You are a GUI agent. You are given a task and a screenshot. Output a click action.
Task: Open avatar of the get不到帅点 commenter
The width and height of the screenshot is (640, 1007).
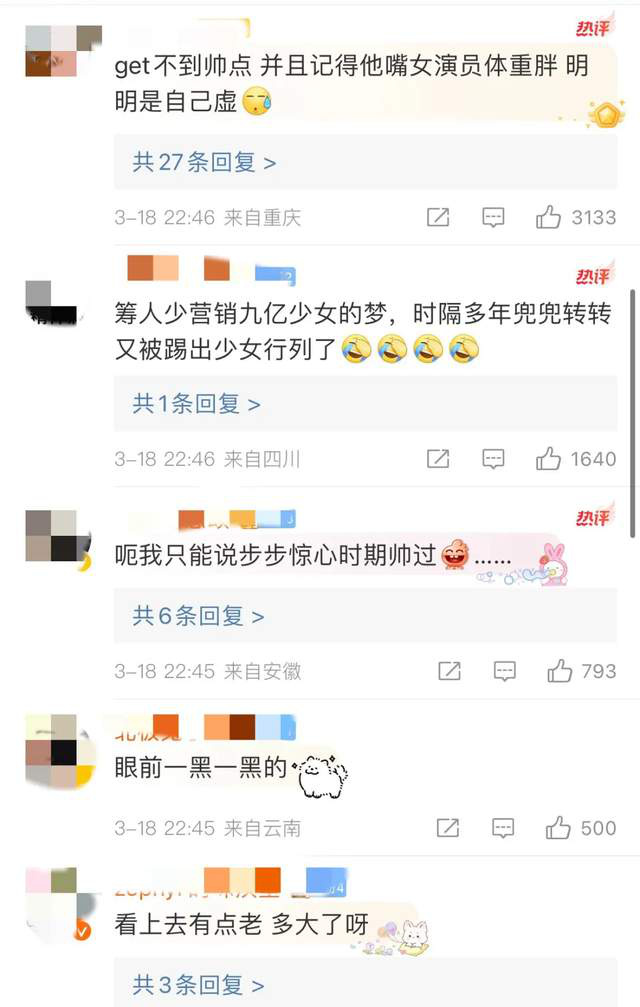tap(64, 51)
